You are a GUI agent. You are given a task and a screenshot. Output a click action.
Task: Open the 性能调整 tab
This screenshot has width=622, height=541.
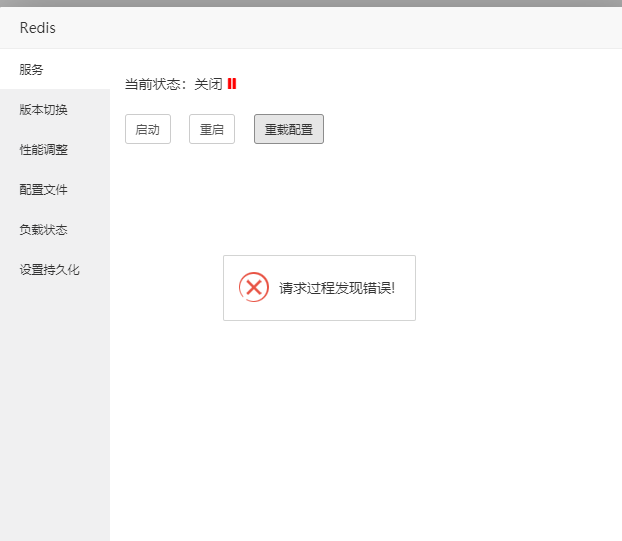pos(55,150)
